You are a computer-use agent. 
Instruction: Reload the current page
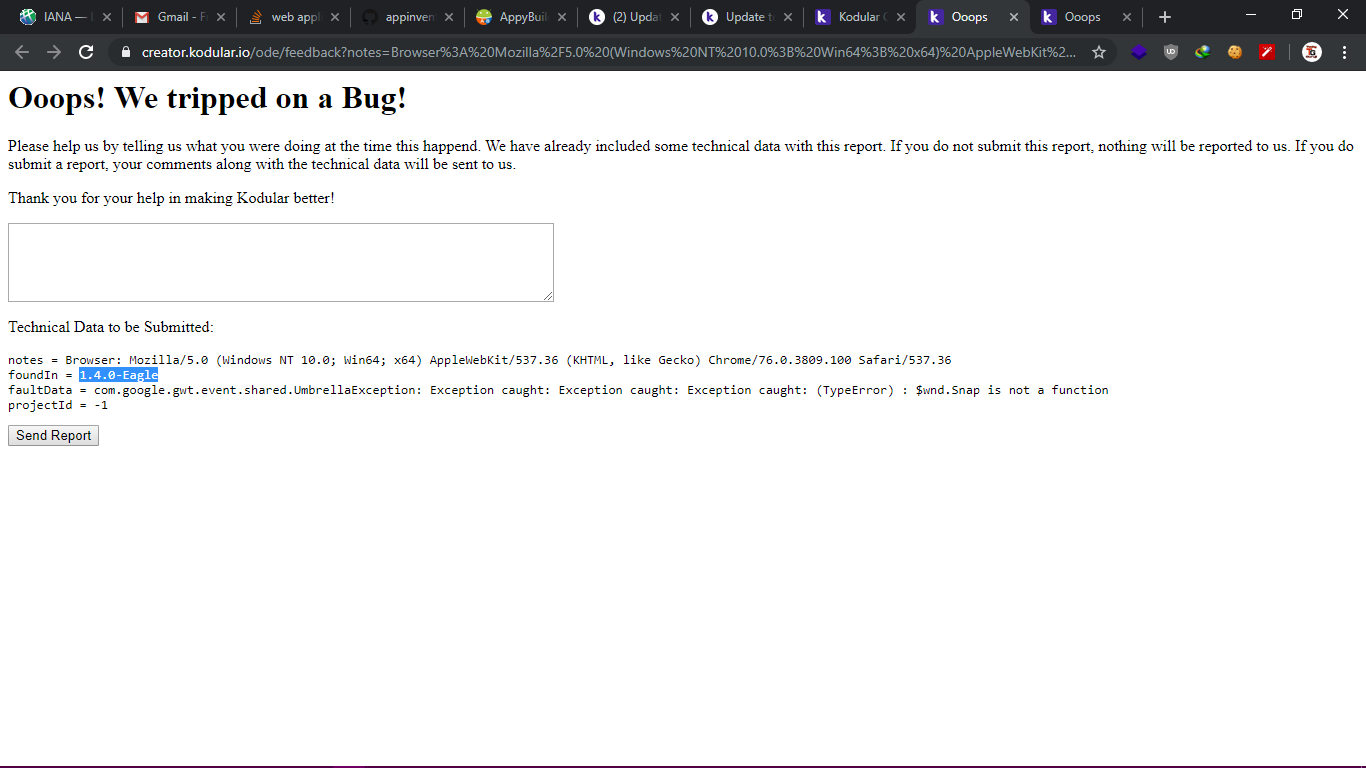(86, 52)
